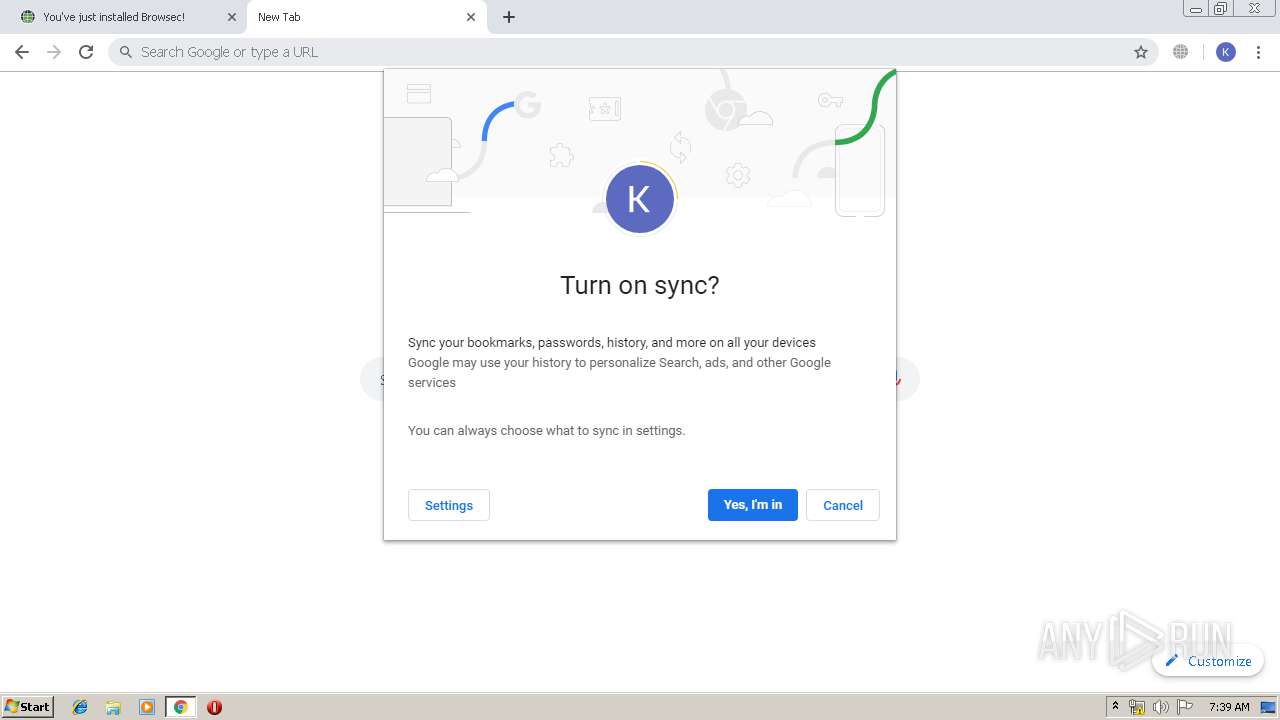Launch Internet Explorer from taskbar
1280x720 pixels.
81,707
